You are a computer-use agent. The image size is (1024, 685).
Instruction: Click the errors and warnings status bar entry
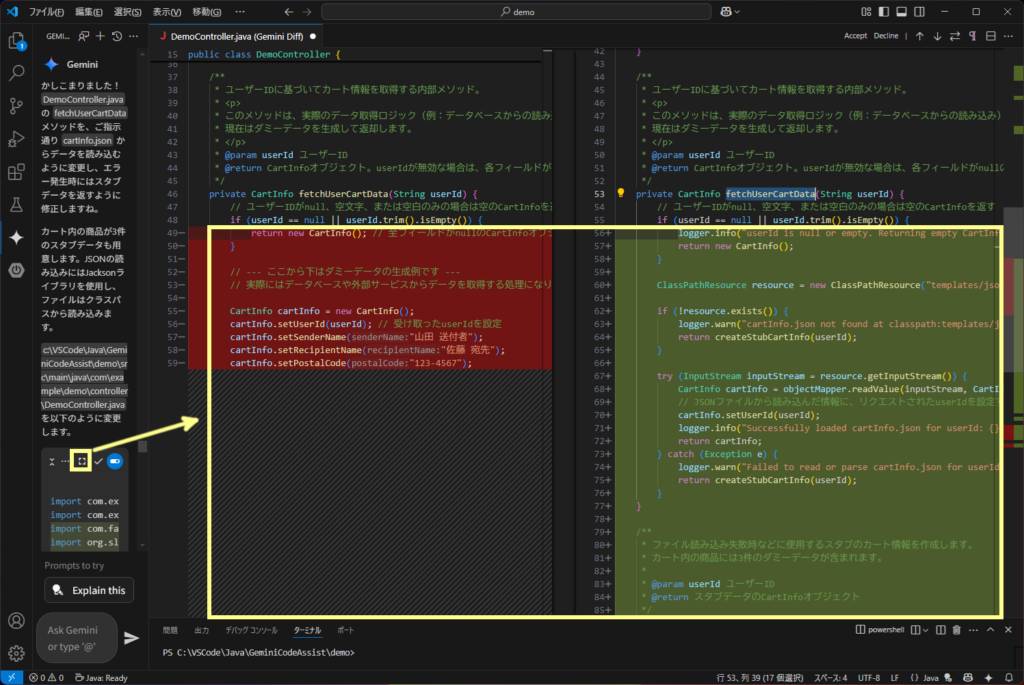(46, 678)
